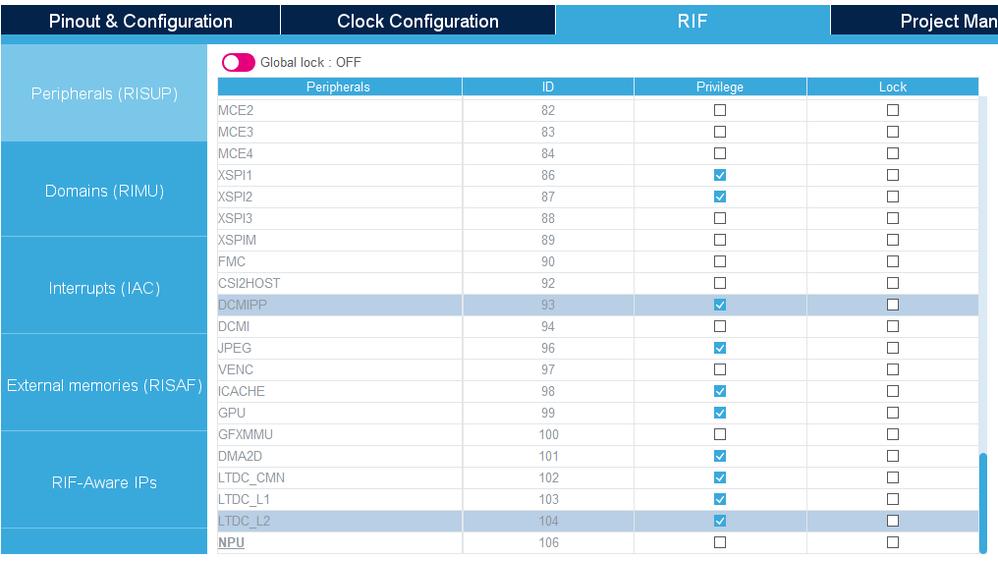Select the DCMIPP peripheral row name
Viewport: 998px width, 562px height.
click(x=242, y=305)
